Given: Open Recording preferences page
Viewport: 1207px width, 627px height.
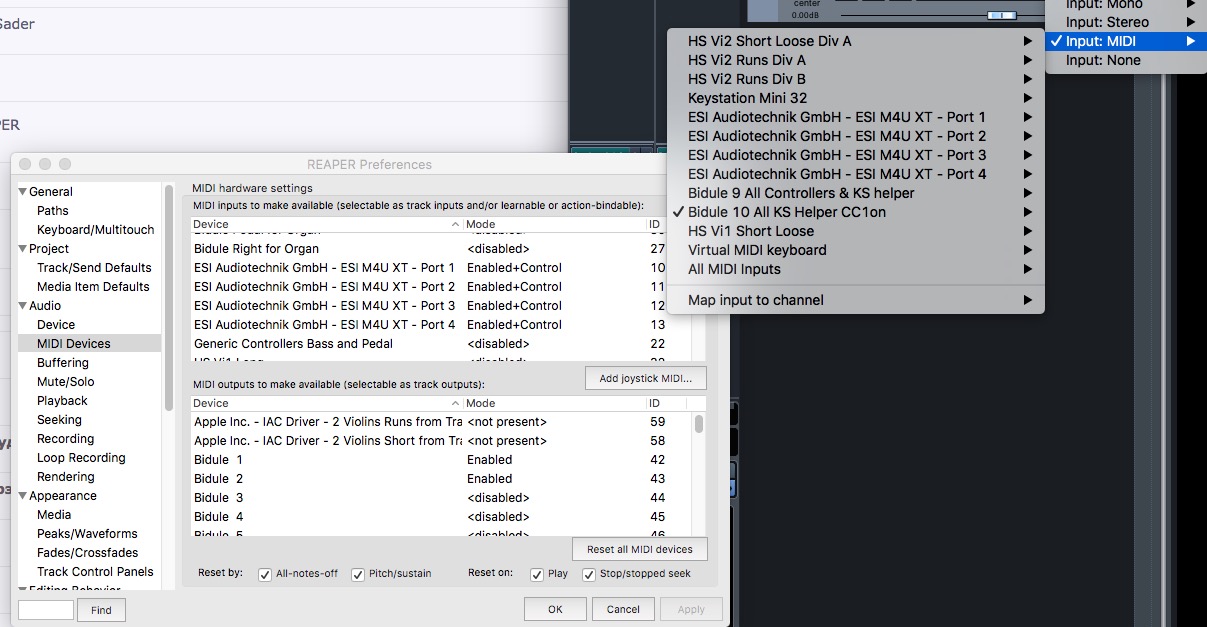Looking at the screenshot, I should pyautogui.click(x=65, y=439).
